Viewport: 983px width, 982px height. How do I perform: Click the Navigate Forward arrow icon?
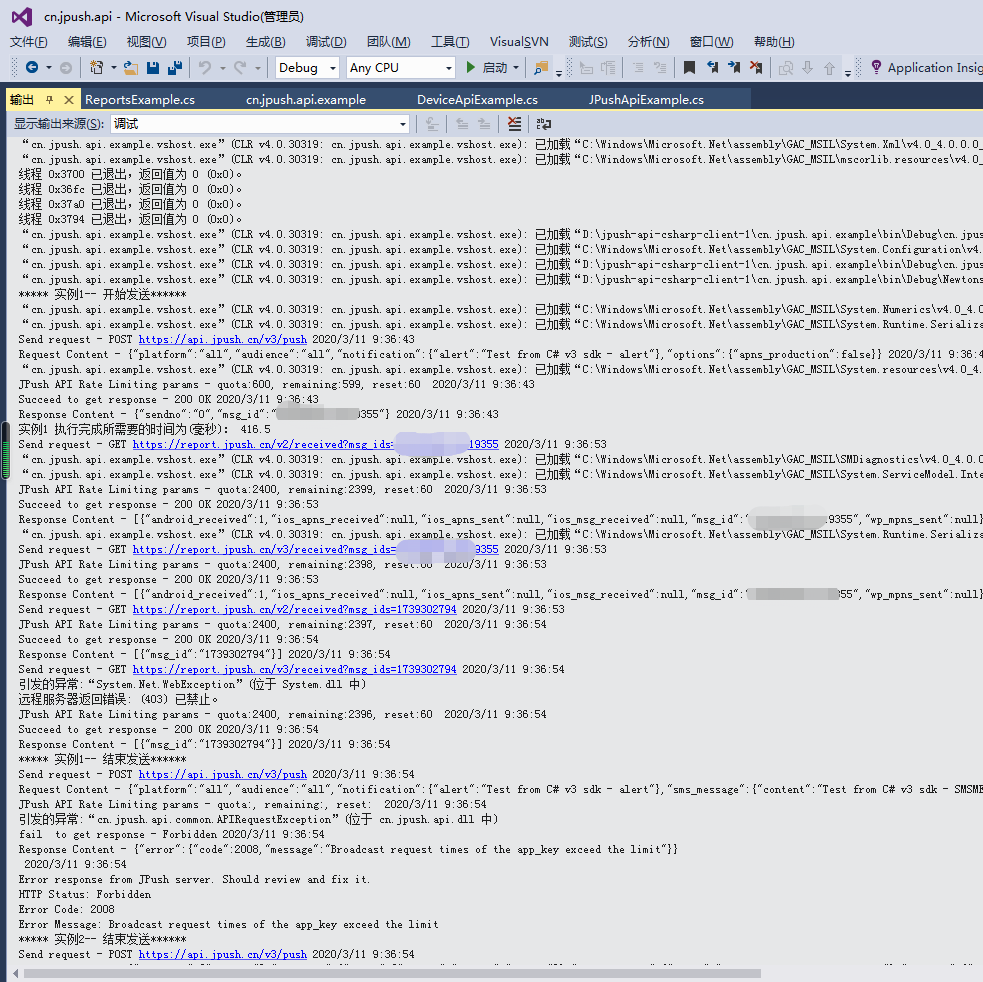66,67
